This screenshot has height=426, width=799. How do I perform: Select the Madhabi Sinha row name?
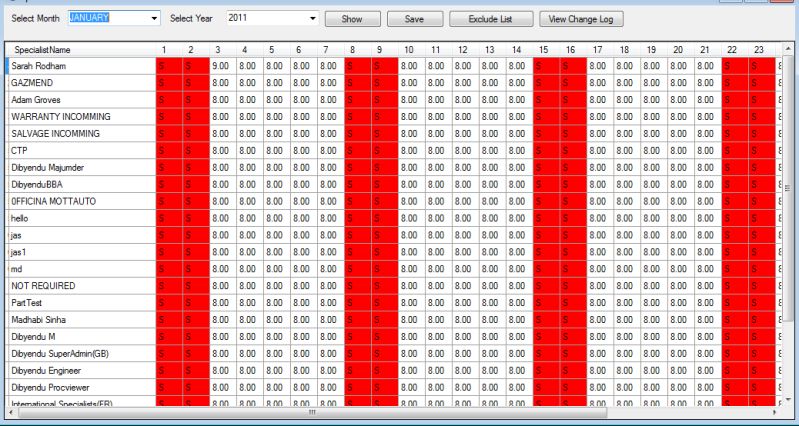[x=39, y=320]
